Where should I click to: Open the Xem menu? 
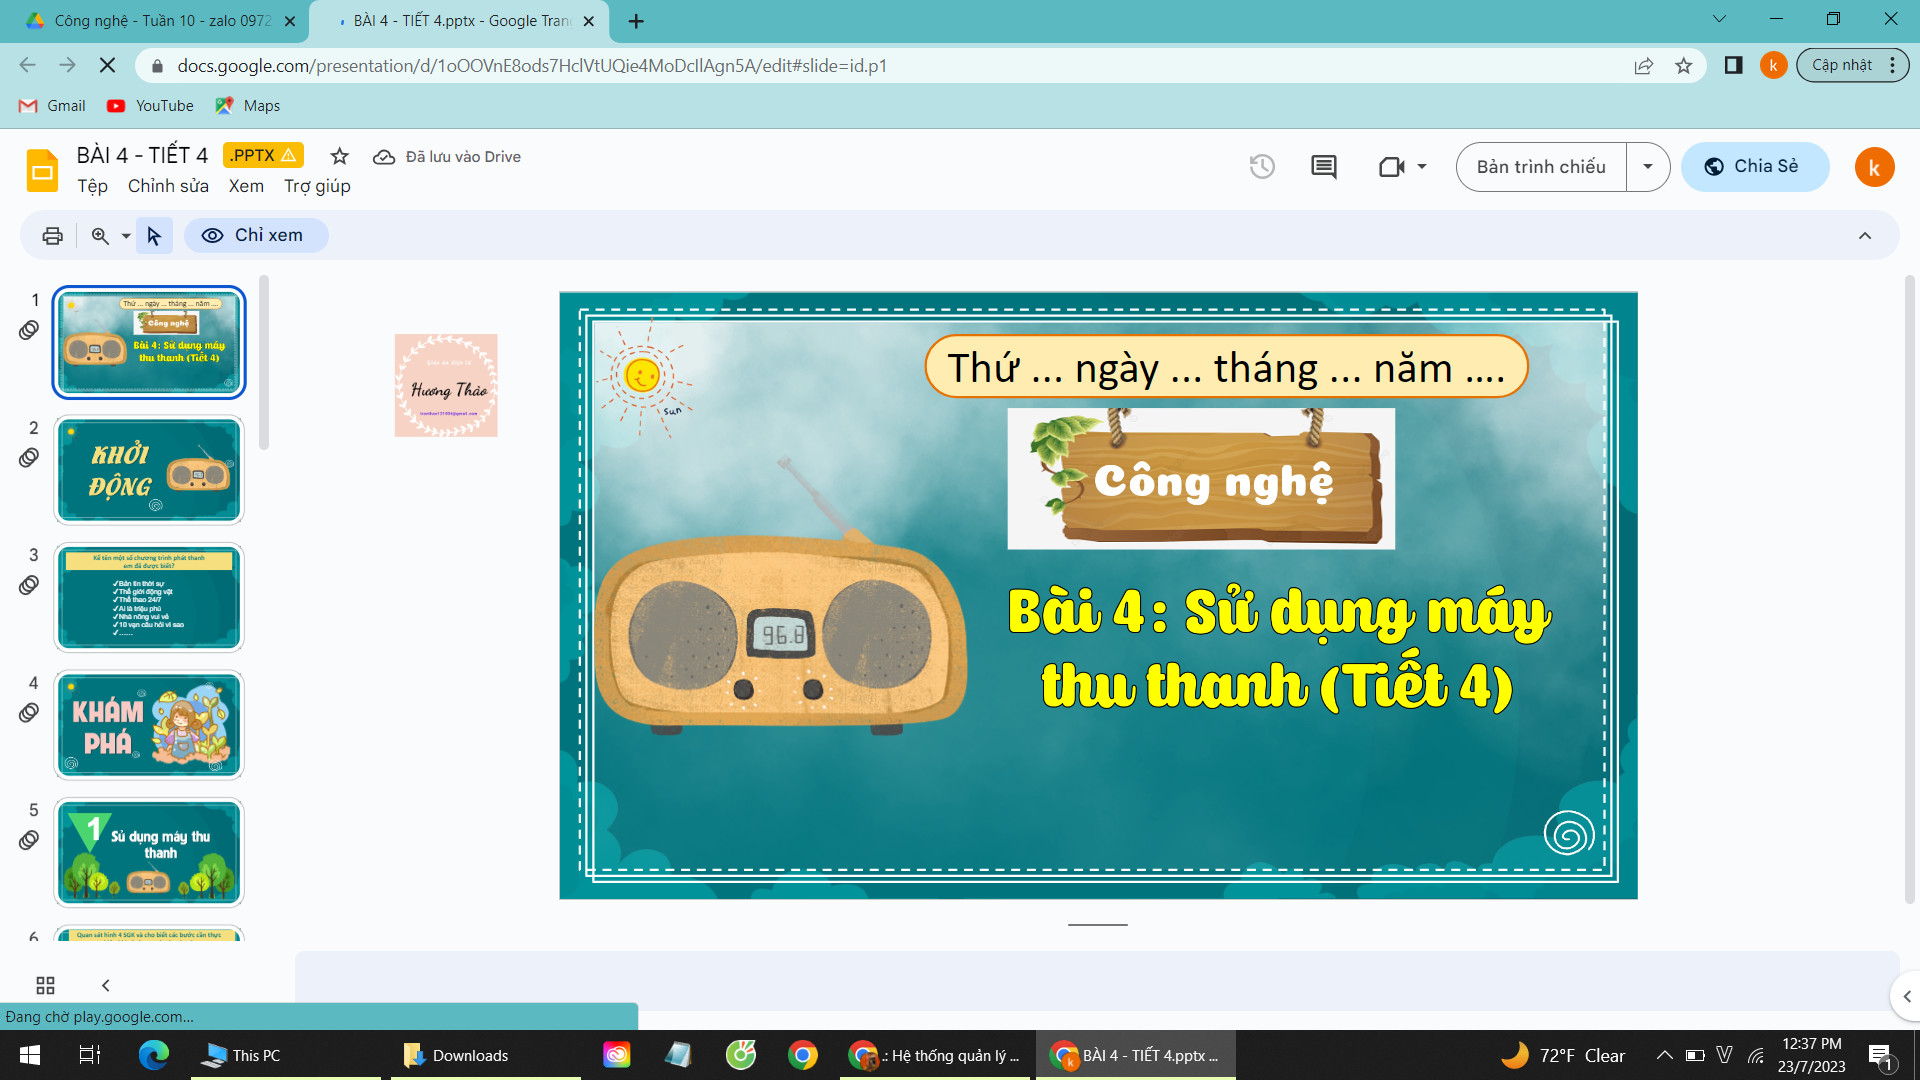click(x=246, y=187)
